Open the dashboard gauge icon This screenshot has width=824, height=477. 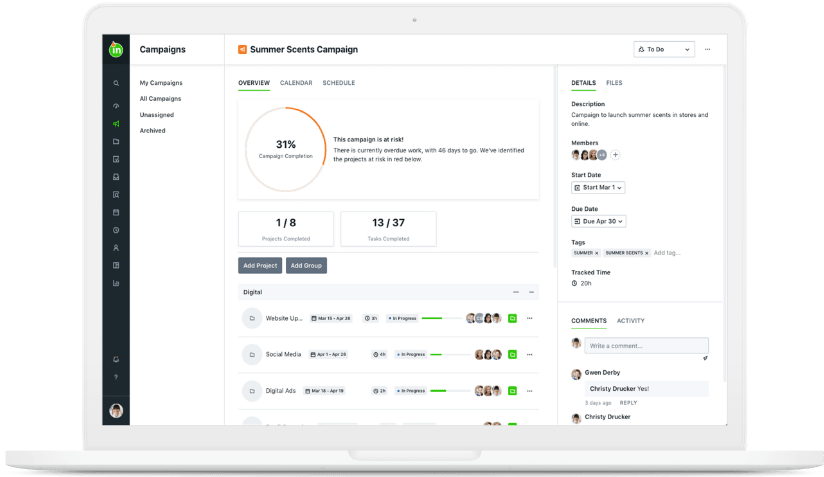pyautogui.click(x=116, y=106)
